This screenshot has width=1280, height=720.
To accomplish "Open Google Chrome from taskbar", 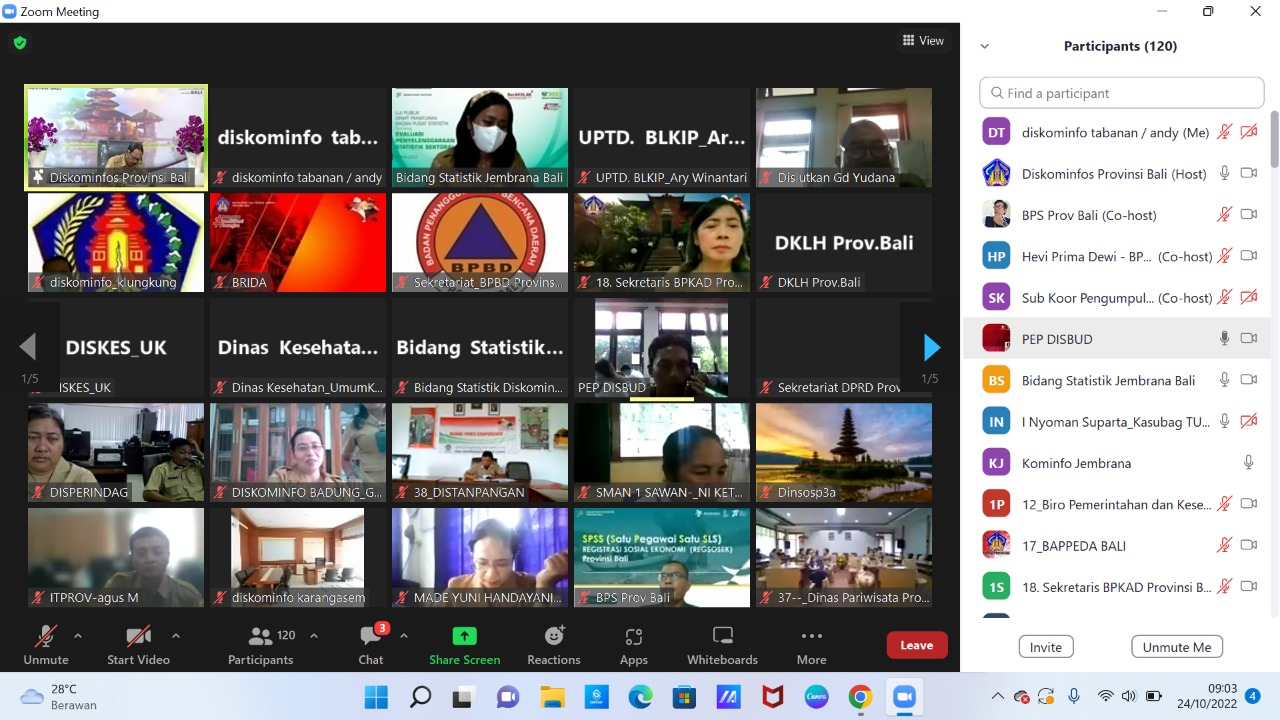I will pos(860,696).
